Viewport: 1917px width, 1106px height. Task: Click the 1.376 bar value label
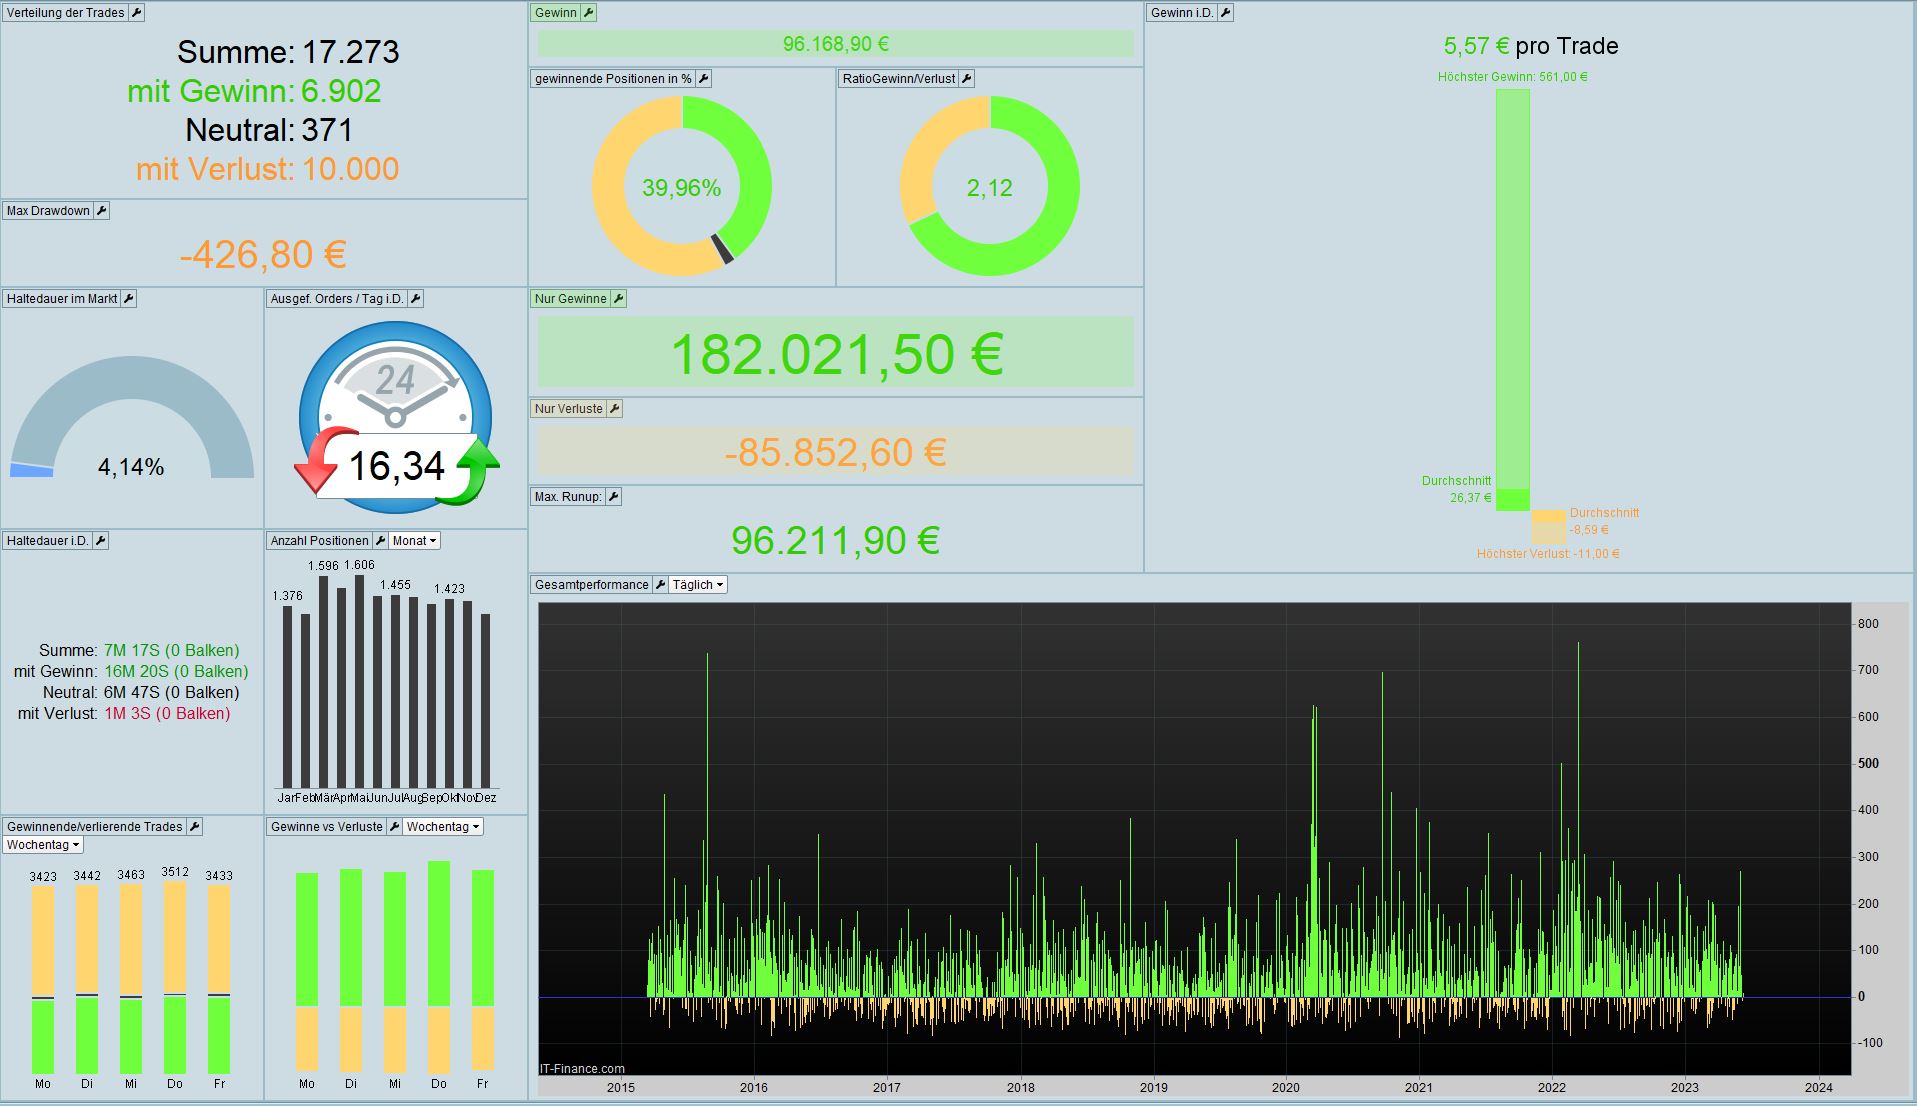(x=287, y=596)
